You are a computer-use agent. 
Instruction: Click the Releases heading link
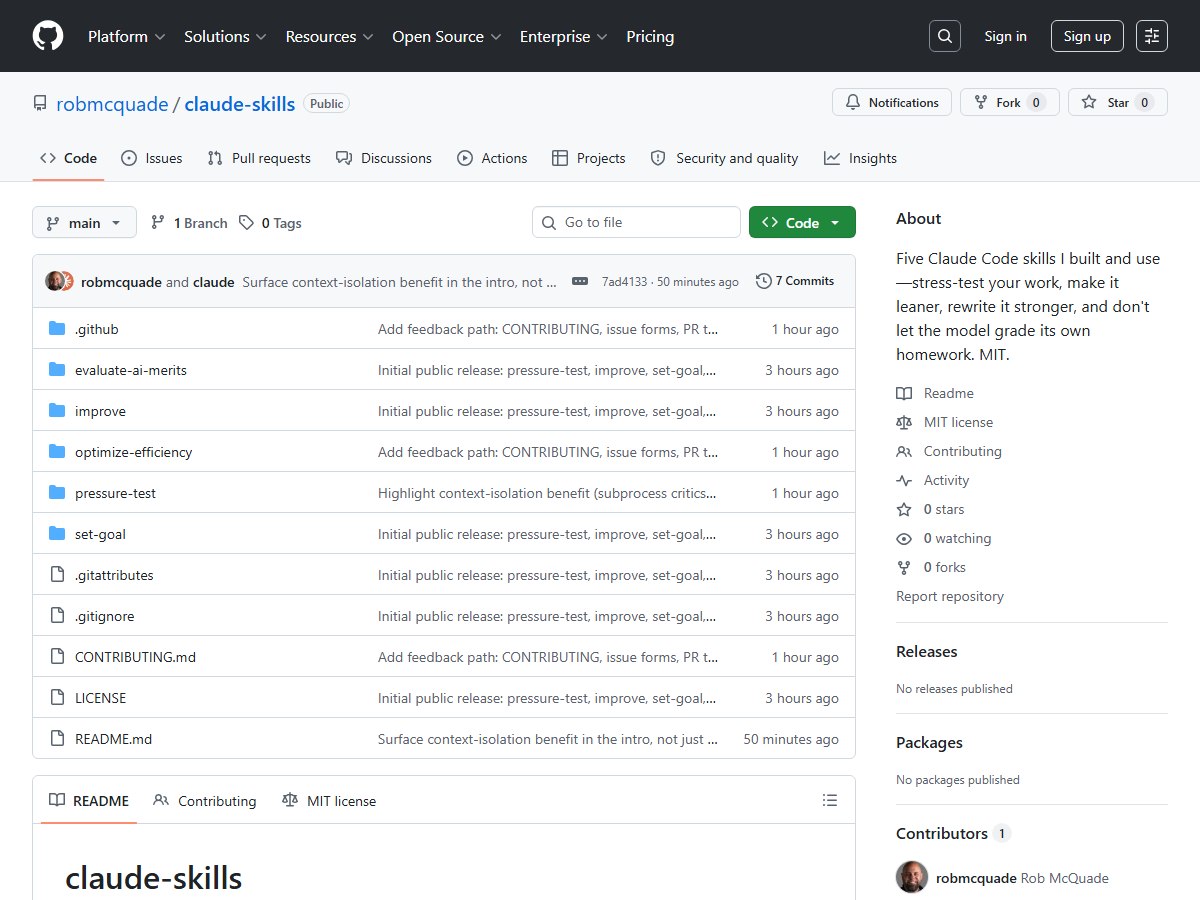(x=926, y=651)
